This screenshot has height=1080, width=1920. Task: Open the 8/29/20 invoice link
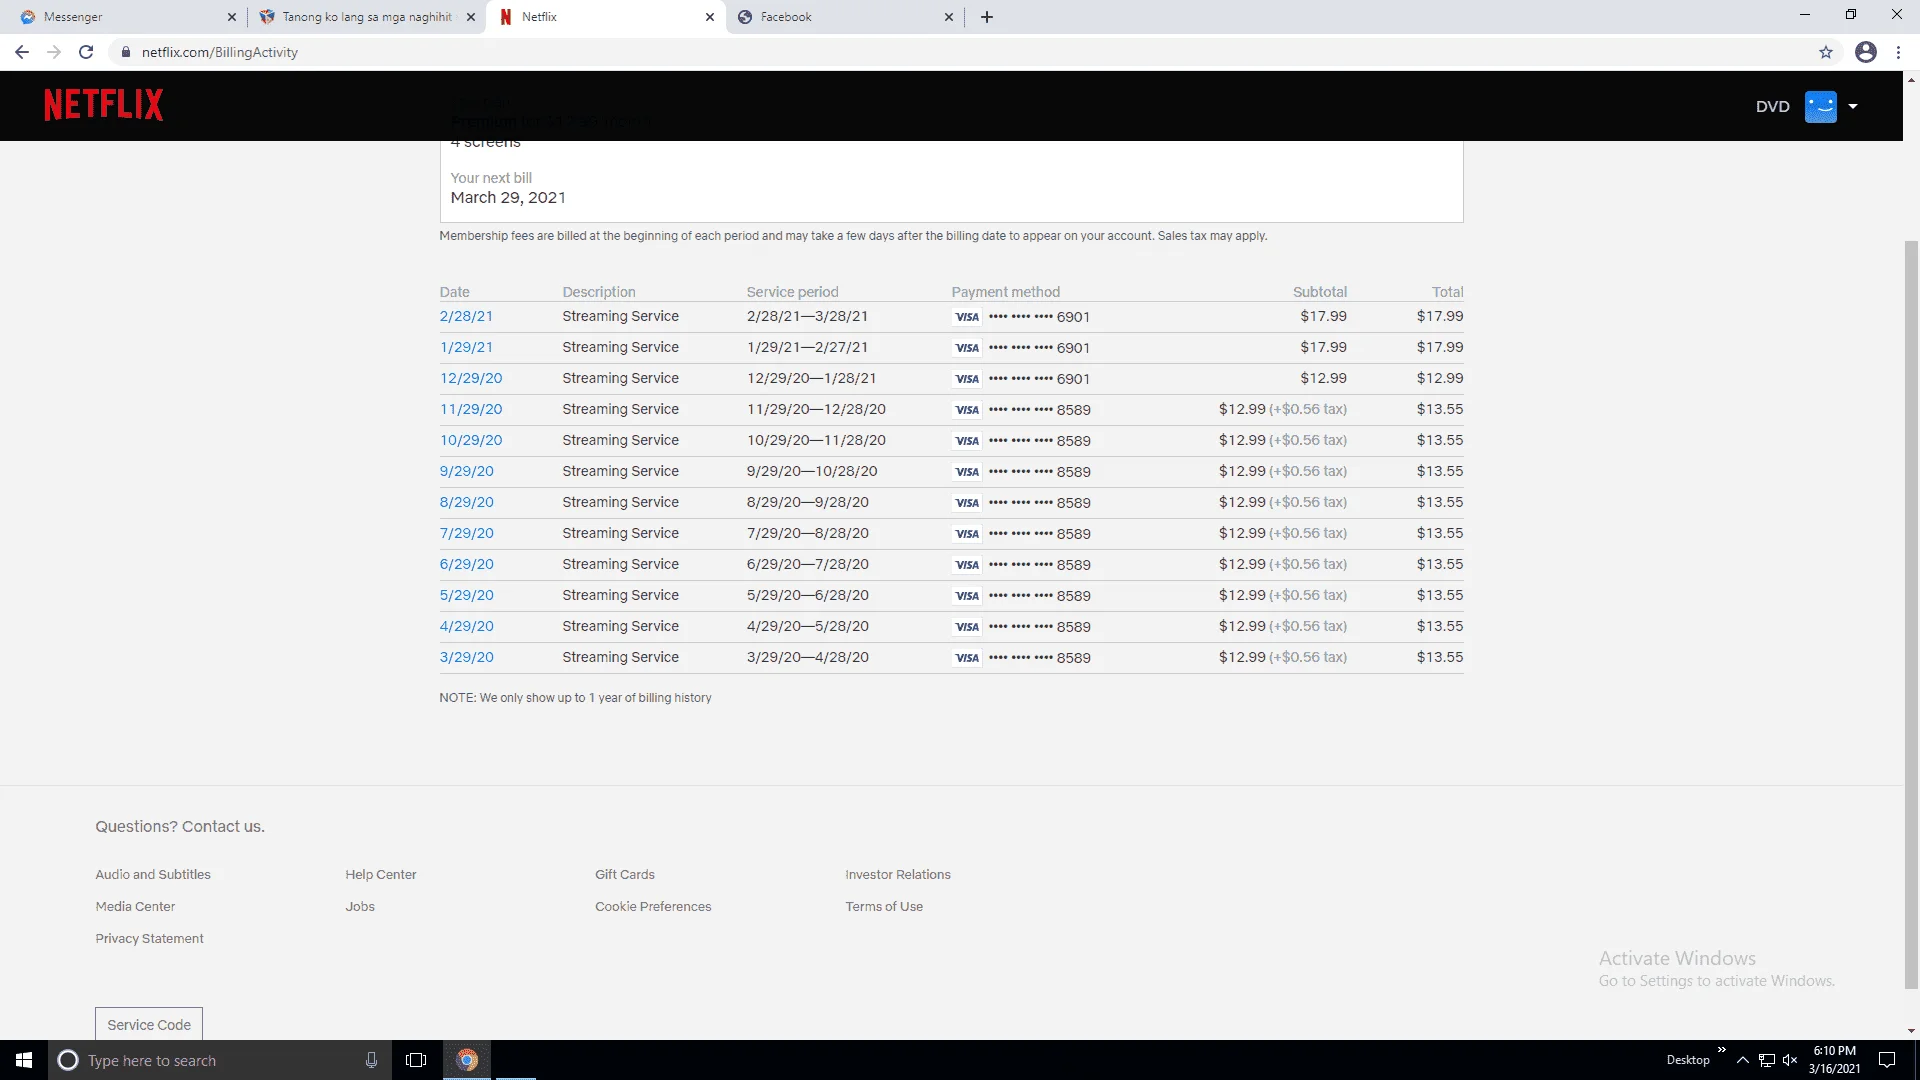(x=466, y=502)
